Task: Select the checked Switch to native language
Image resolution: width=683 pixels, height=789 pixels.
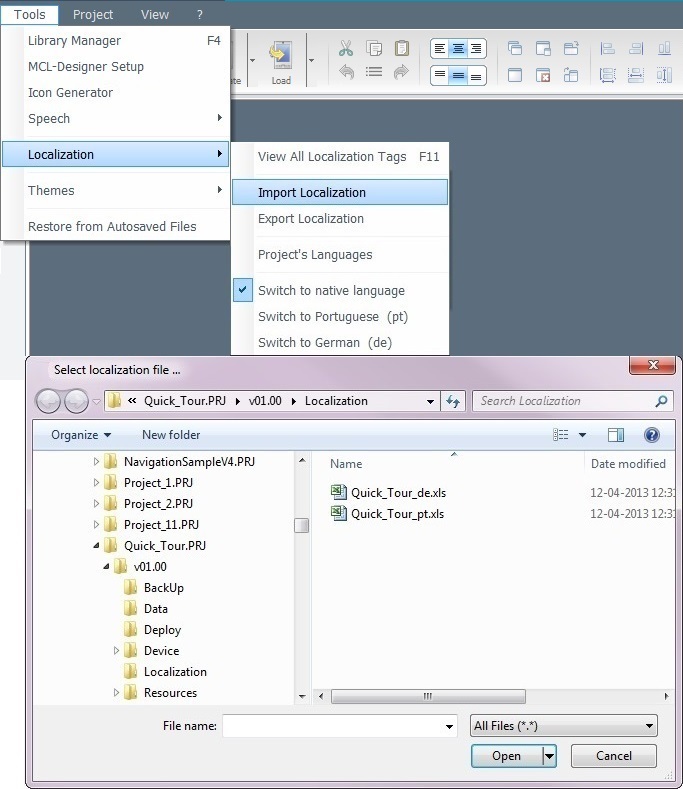Action: (331, 291)
